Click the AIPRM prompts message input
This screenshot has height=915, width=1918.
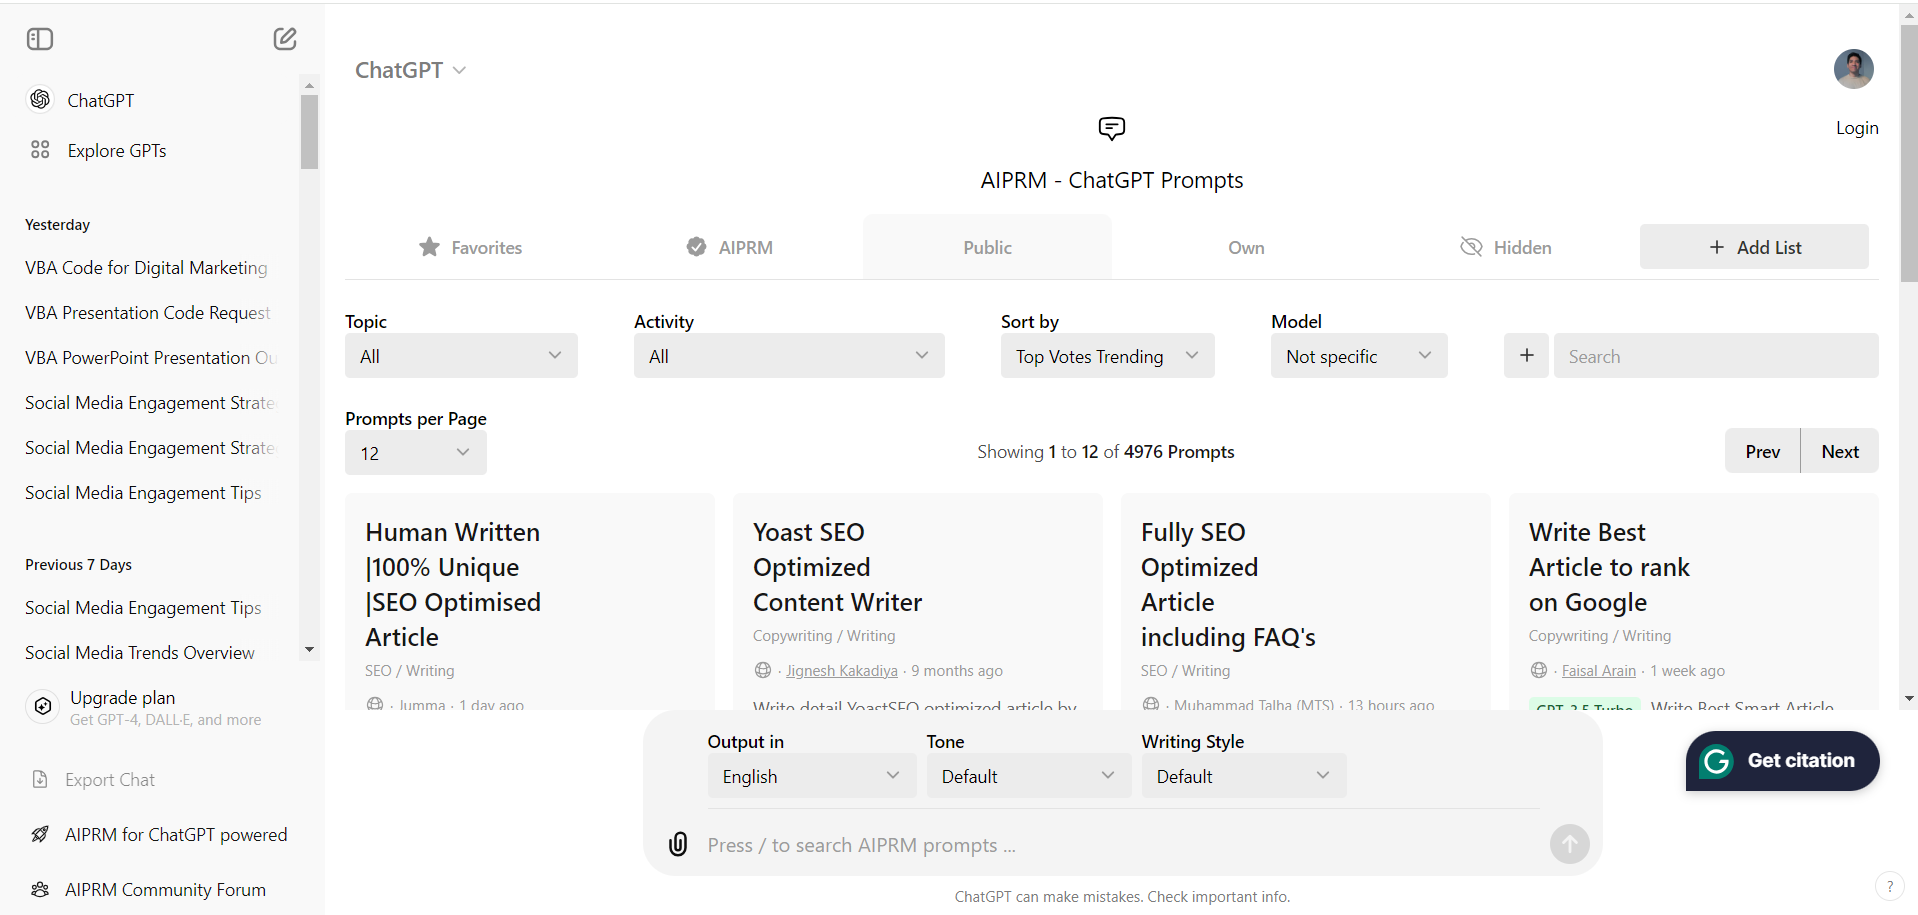coord(1120,845)
